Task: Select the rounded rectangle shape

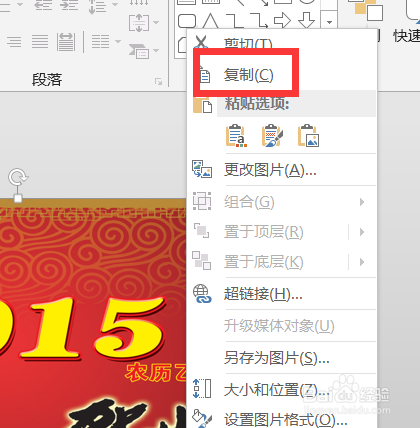Action: [x=187, y=21]
